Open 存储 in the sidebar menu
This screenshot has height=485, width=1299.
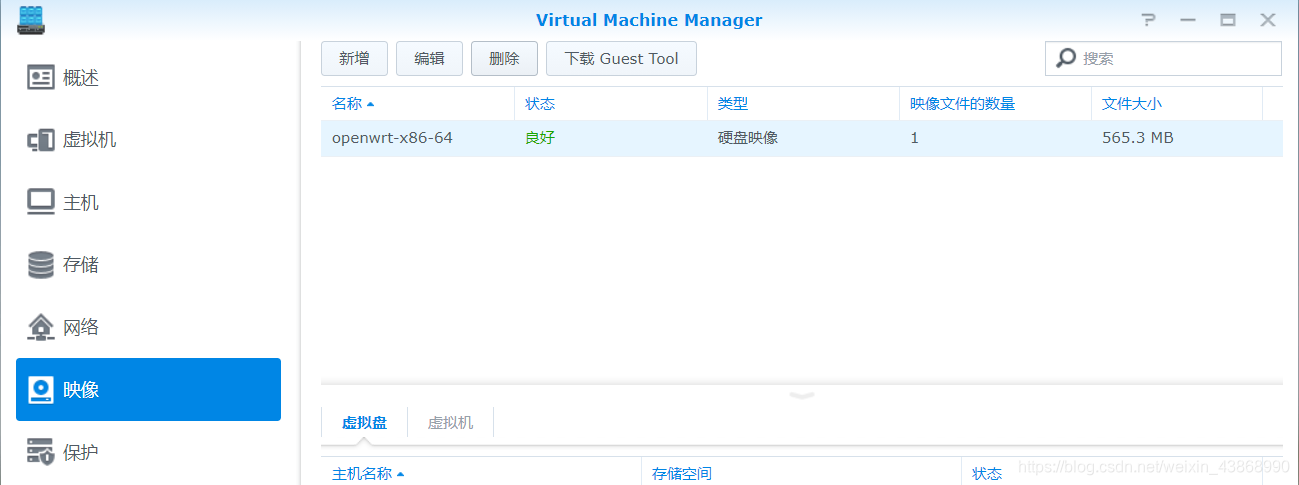coord(148,265)
